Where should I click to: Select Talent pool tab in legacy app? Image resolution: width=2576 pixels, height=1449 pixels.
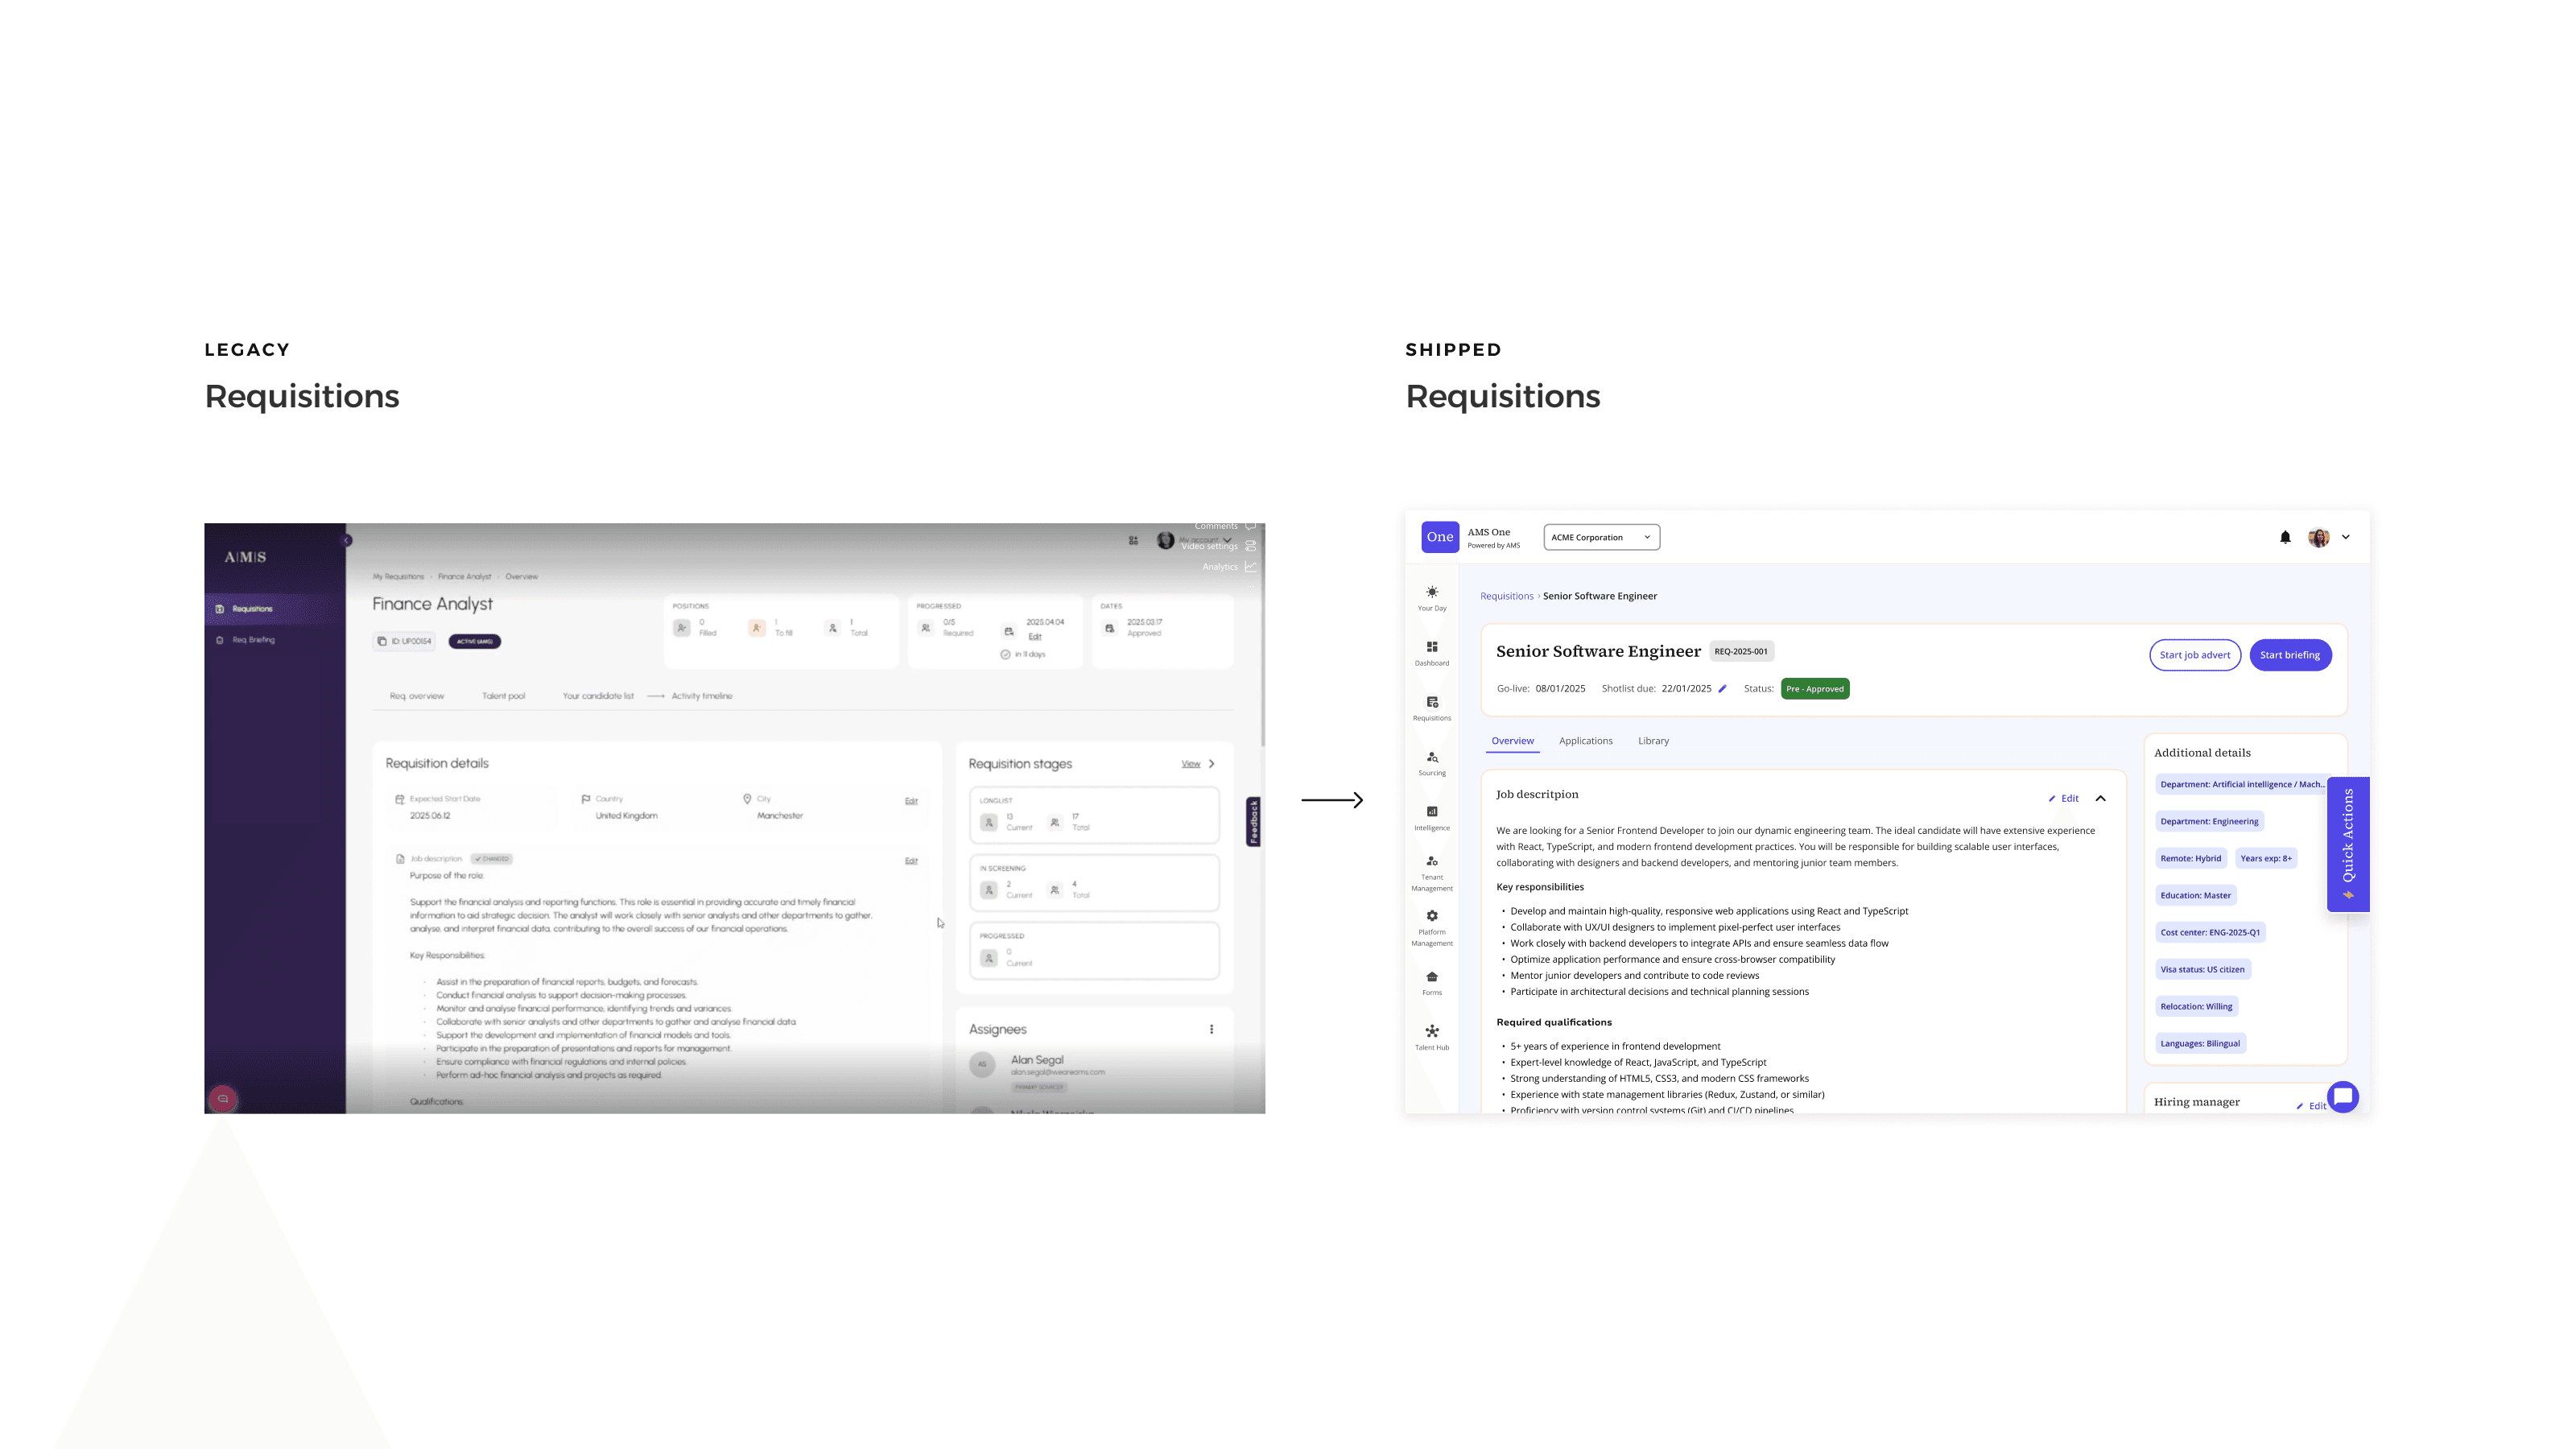[503, 696]
